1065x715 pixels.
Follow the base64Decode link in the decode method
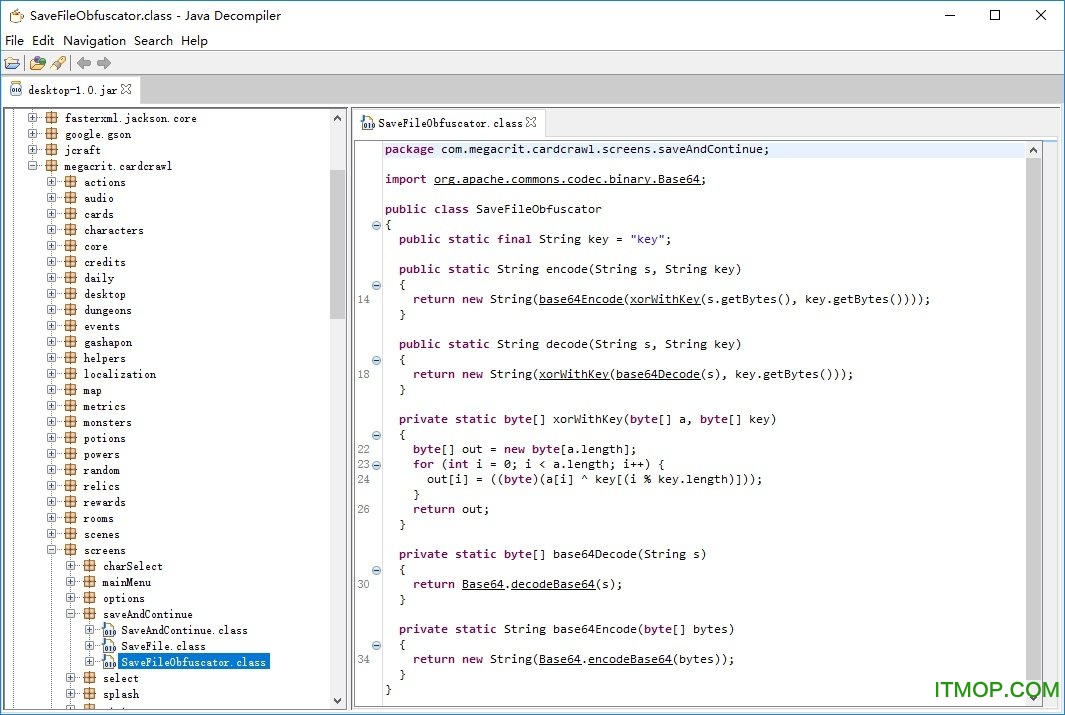[x=657, y=374]
